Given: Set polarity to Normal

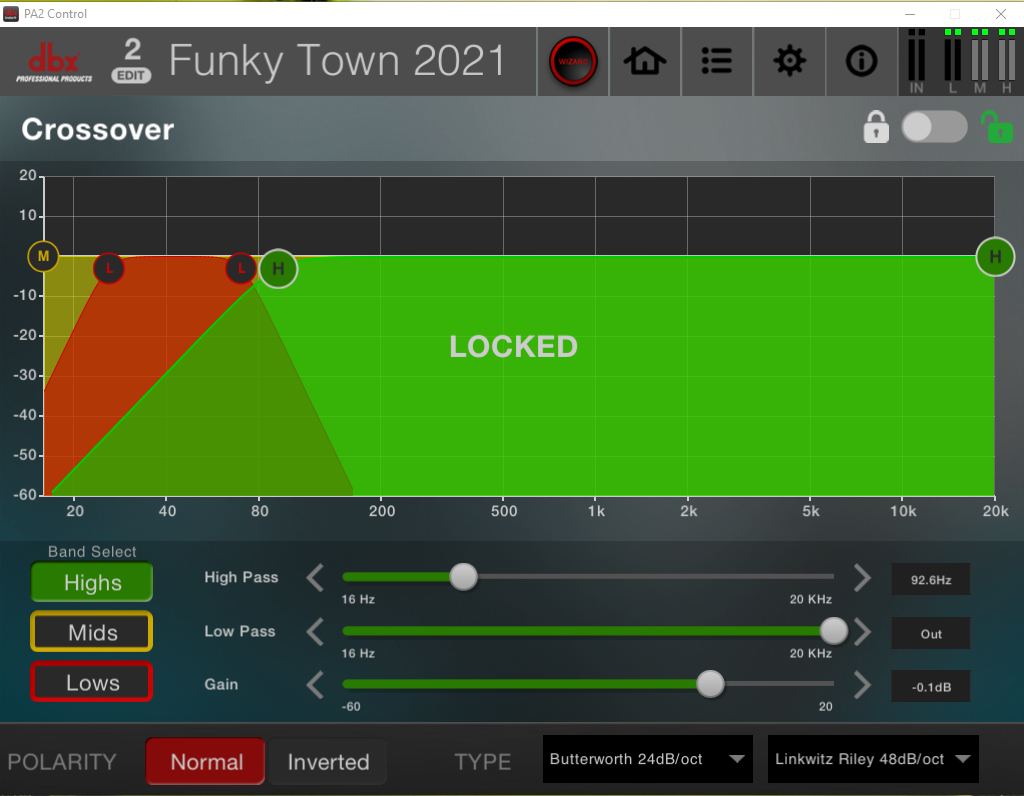Looking at the screenshot, I should pos(206,762).
